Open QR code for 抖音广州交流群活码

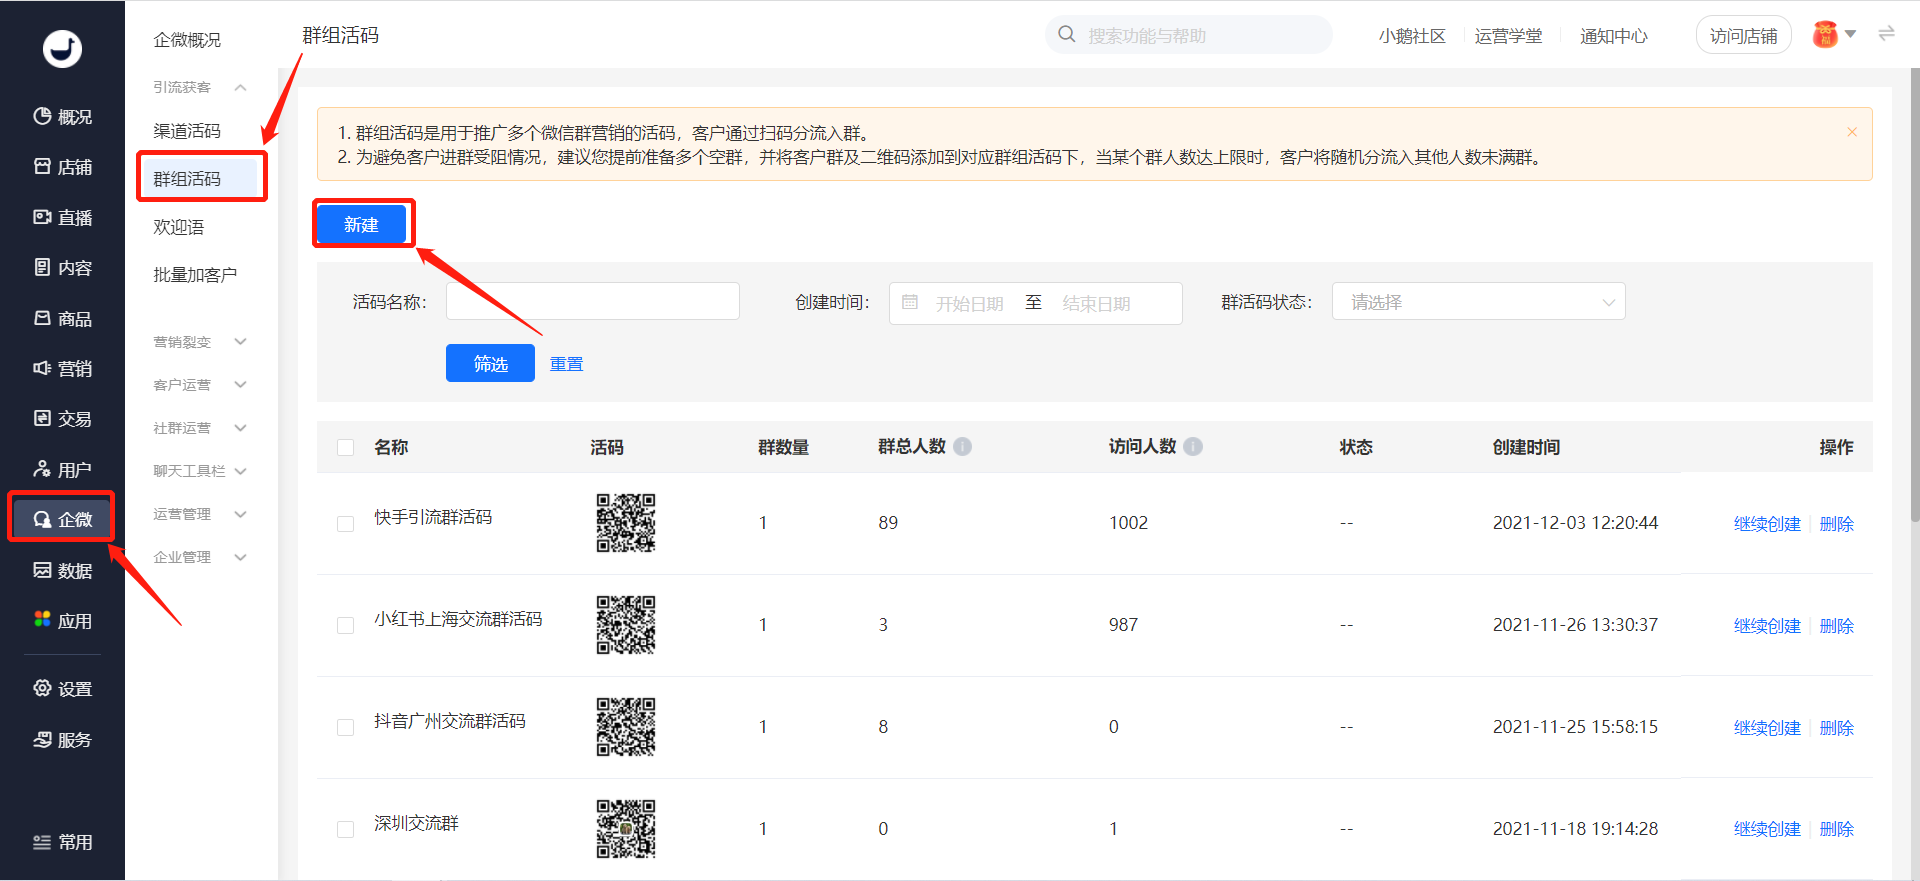point(626,726)
